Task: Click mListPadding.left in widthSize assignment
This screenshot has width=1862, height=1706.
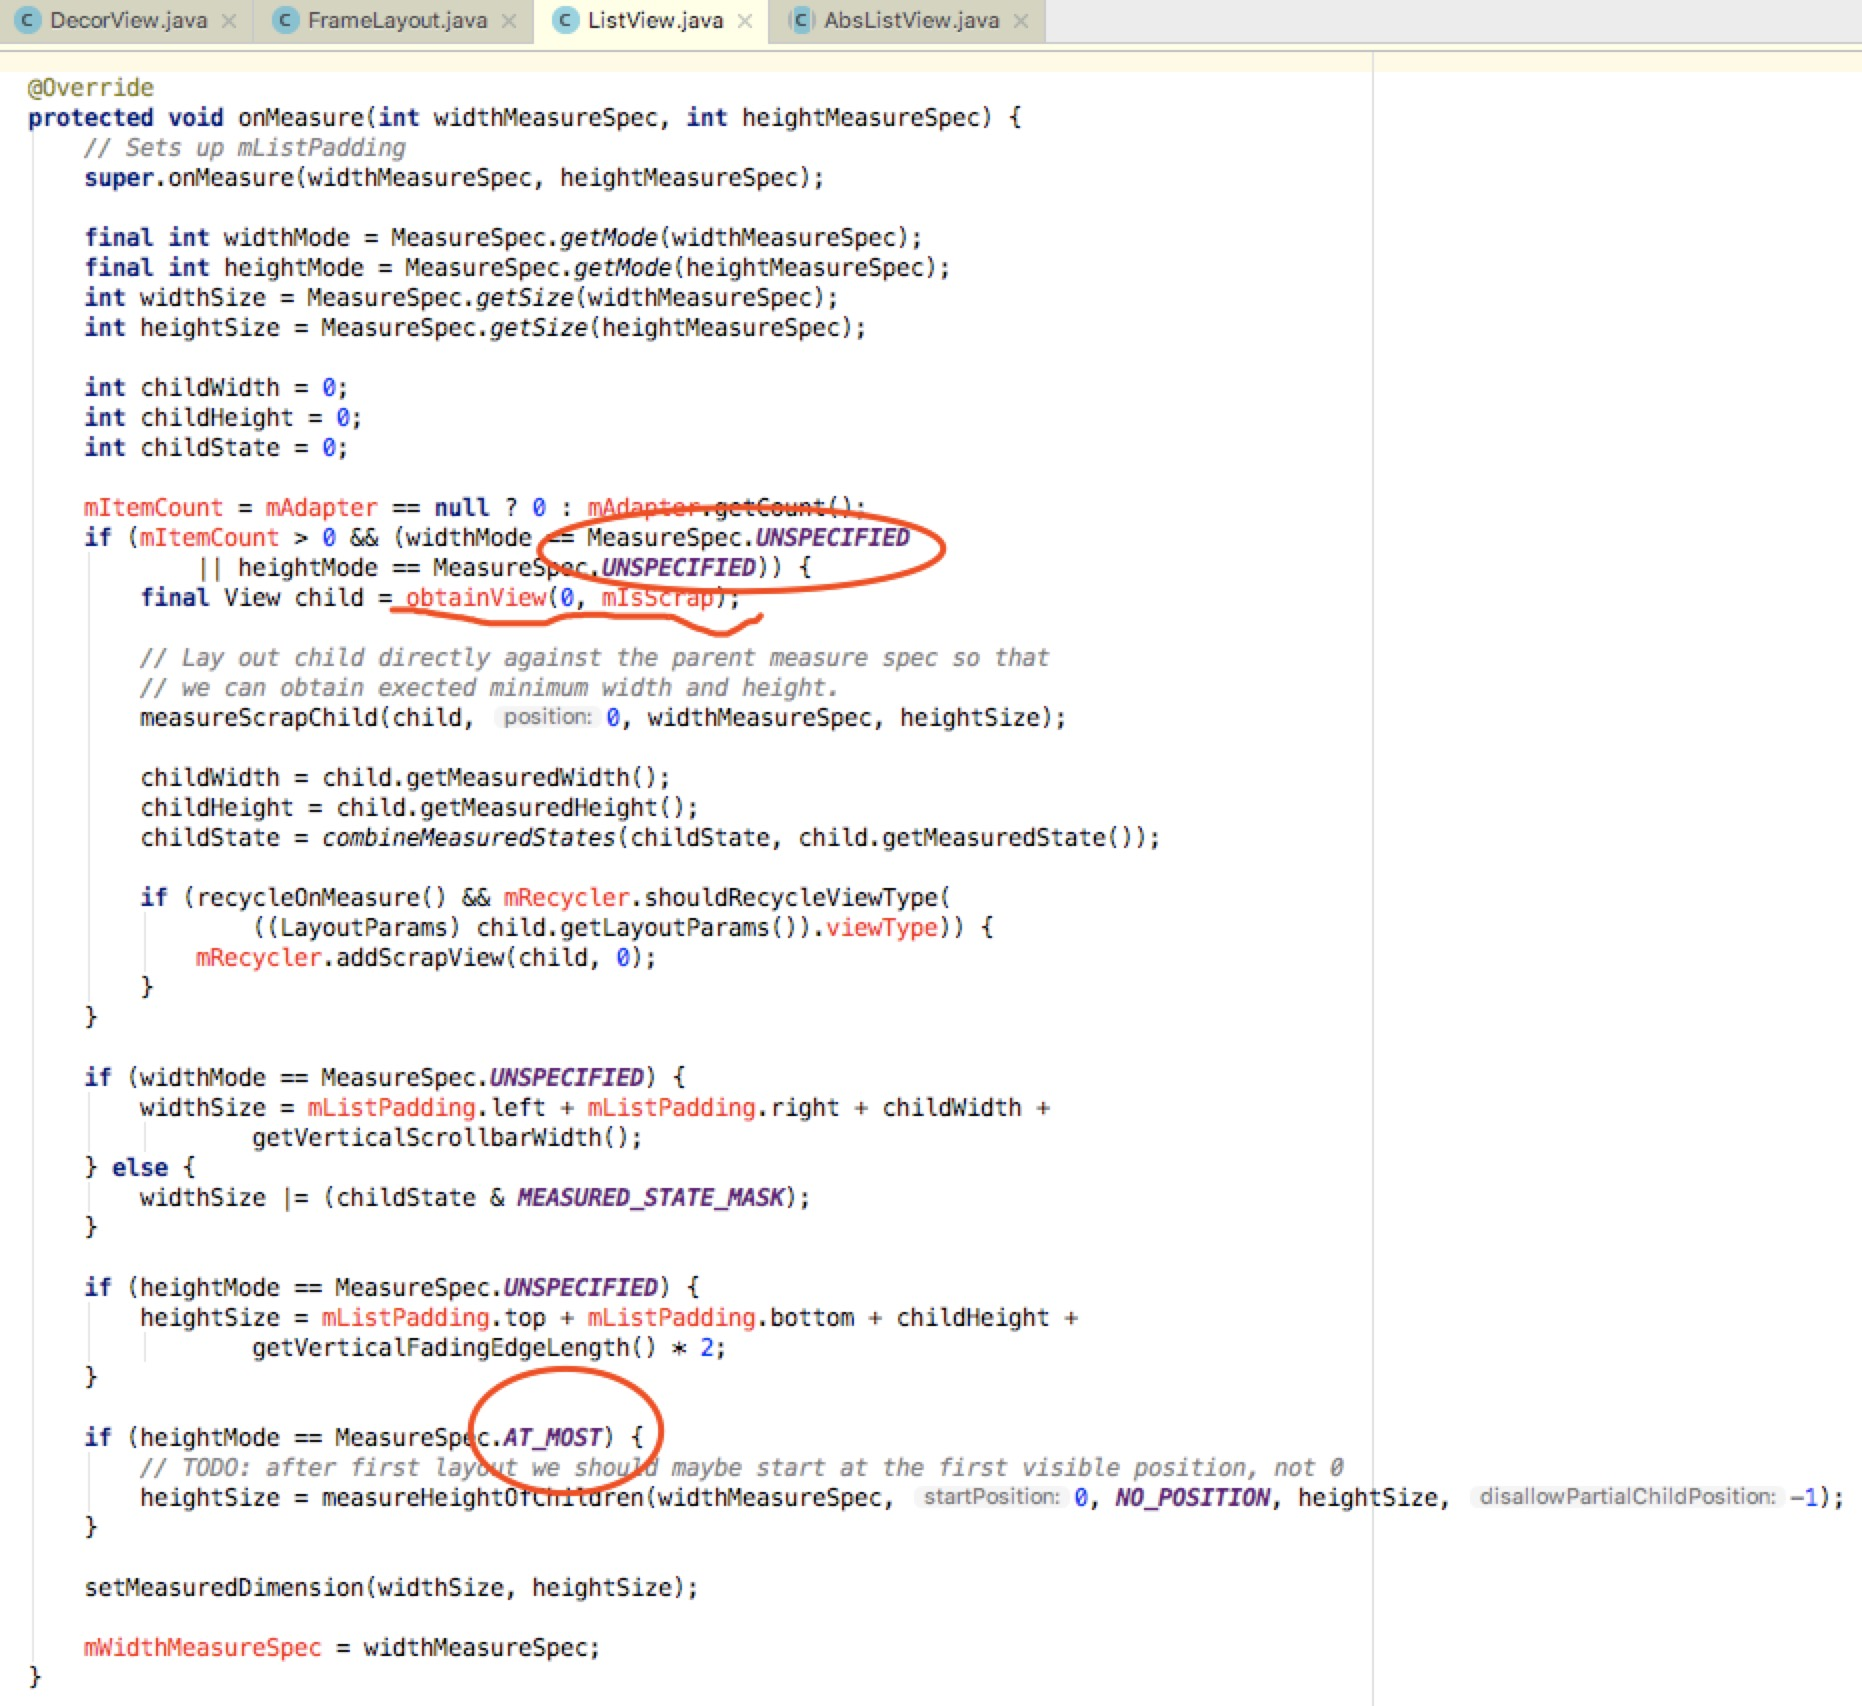Action: click(x=426, y=1108)
